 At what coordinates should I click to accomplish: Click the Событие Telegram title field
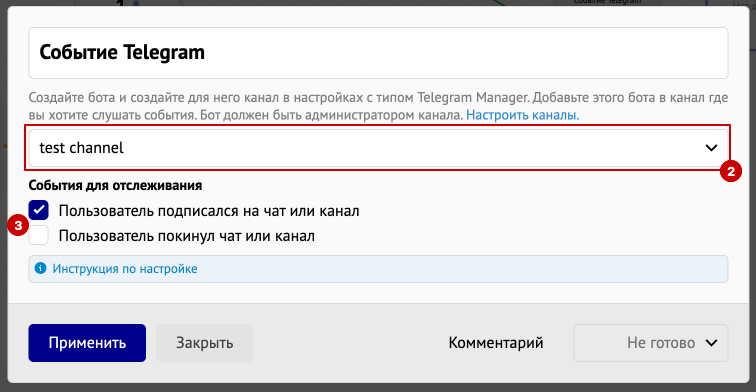(378, 53)
